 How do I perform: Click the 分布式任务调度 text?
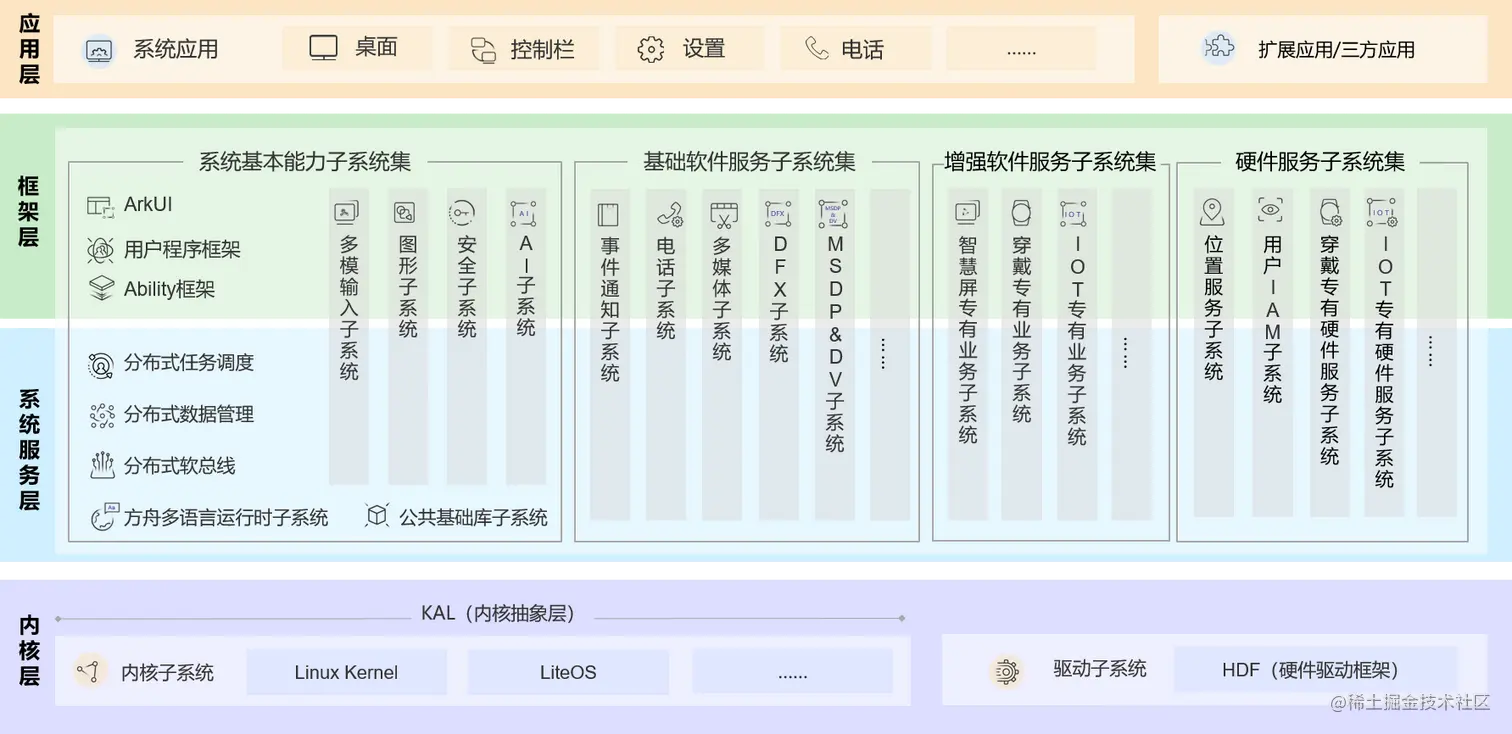(189, 363)
